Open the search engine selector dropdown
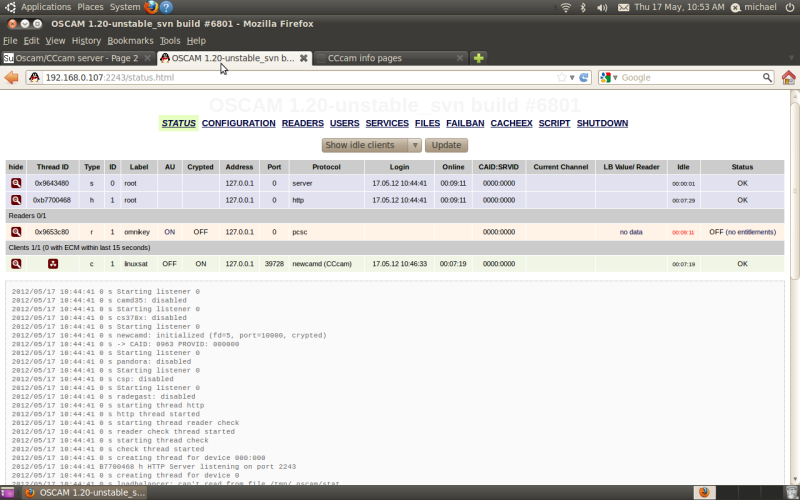This screenshot has height=500, width=800. click(x=615, y=78)
